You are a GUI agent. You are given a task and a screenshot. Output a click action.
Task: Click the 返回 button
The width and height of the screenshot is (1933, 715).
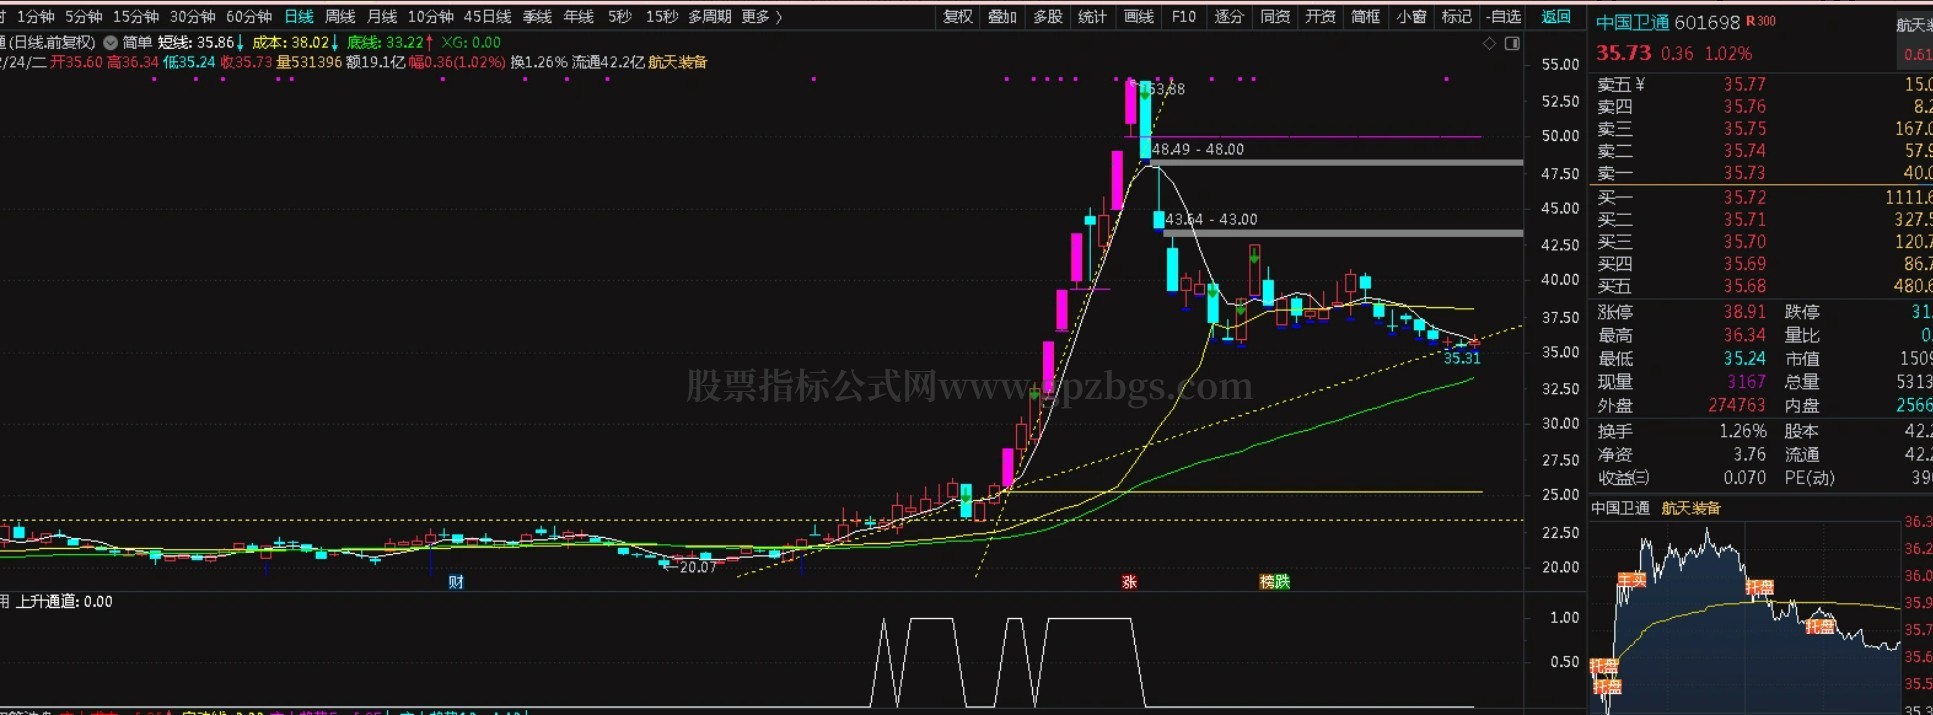click(x=1556, y=17)
